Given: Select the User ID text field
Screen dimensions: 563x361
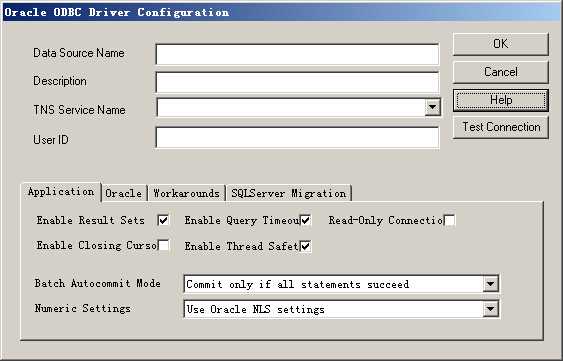Looking at the screenshot, I should click(x=297, y=137).
